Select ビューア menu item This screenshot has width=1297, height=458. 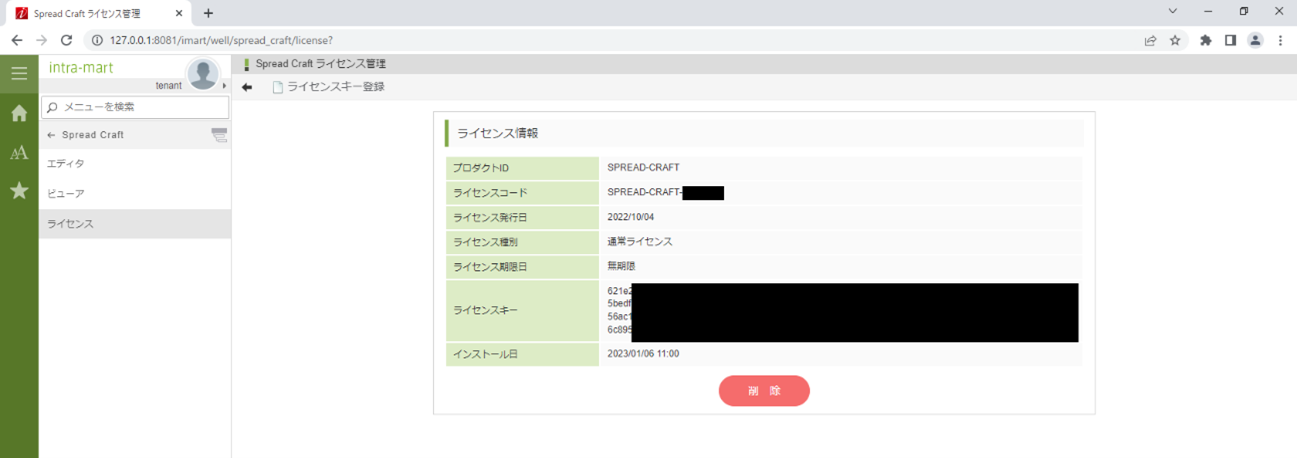66,194
